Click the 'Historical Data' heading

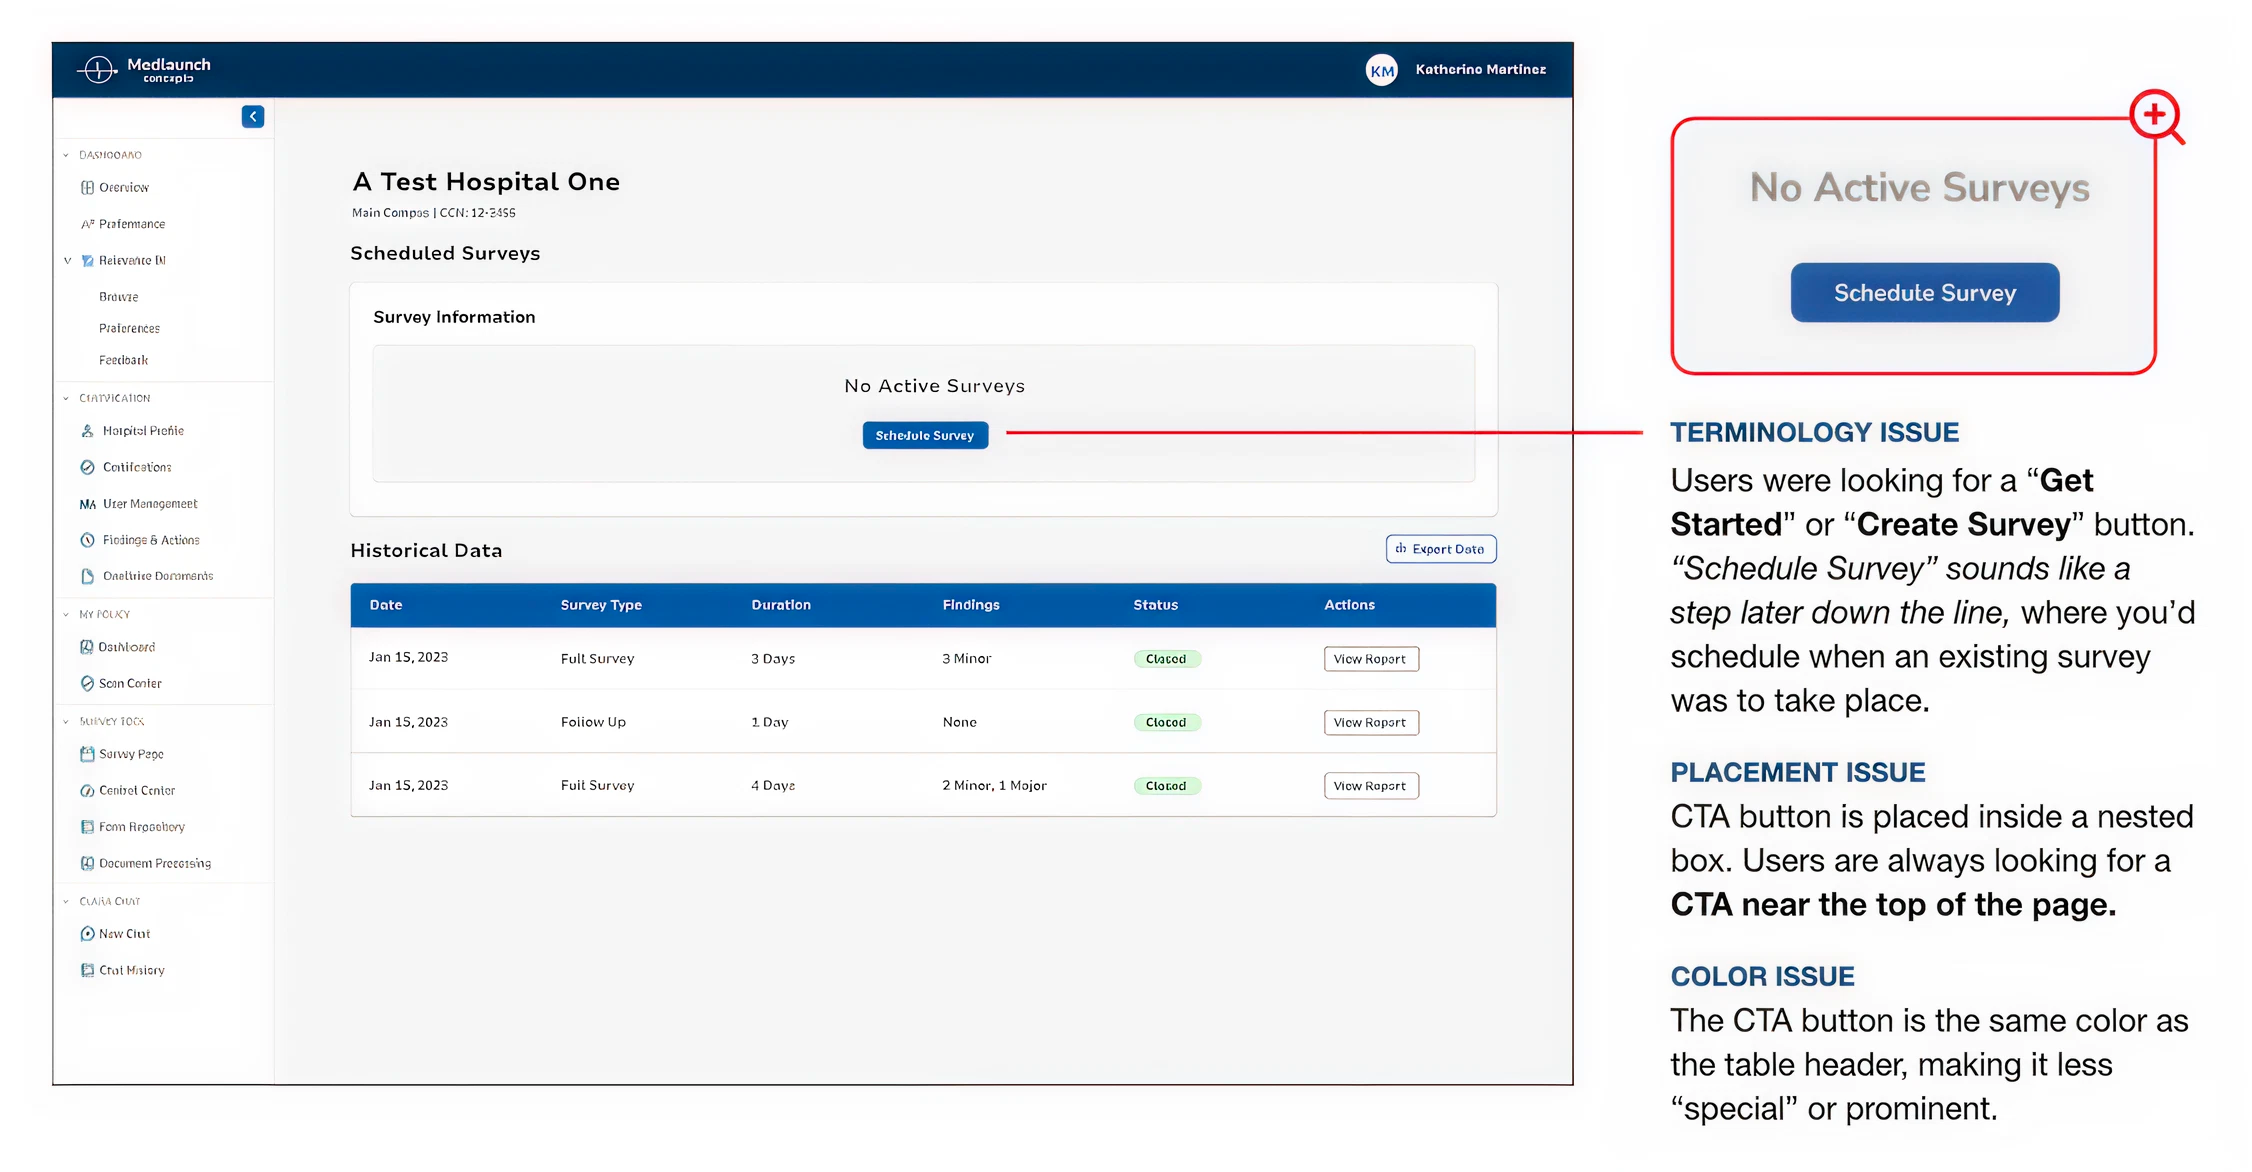click(426, 551)
